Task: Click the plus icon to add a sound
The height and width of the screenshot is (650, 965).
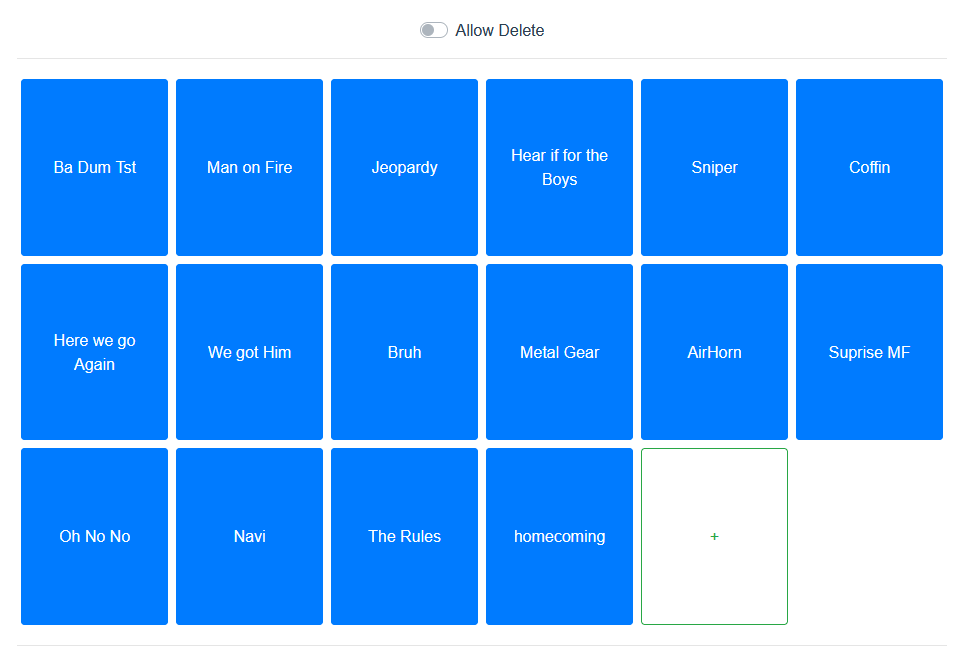Action: point(714,537)
